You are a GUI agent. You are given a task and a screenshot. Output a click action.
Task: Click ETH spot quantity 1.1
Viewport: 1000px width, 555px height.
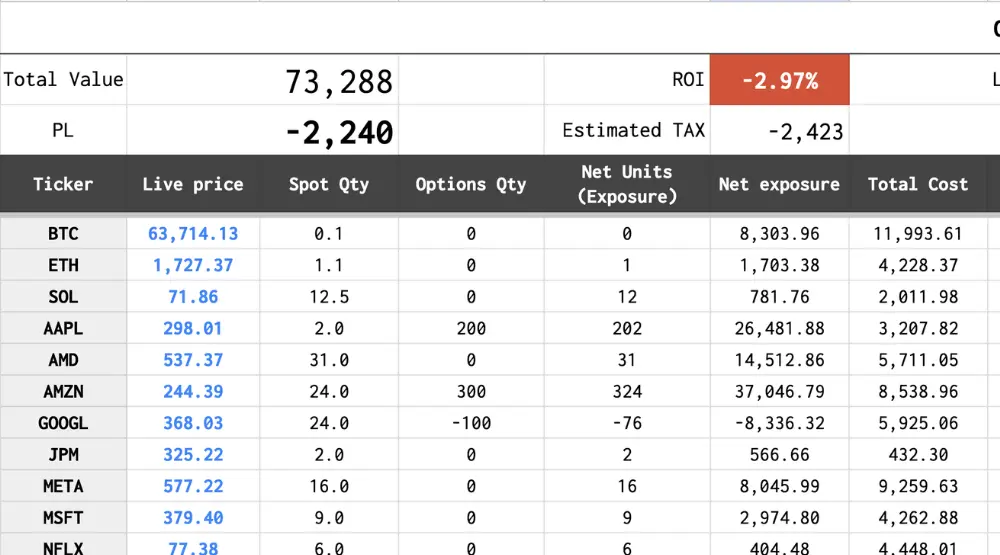328,265
